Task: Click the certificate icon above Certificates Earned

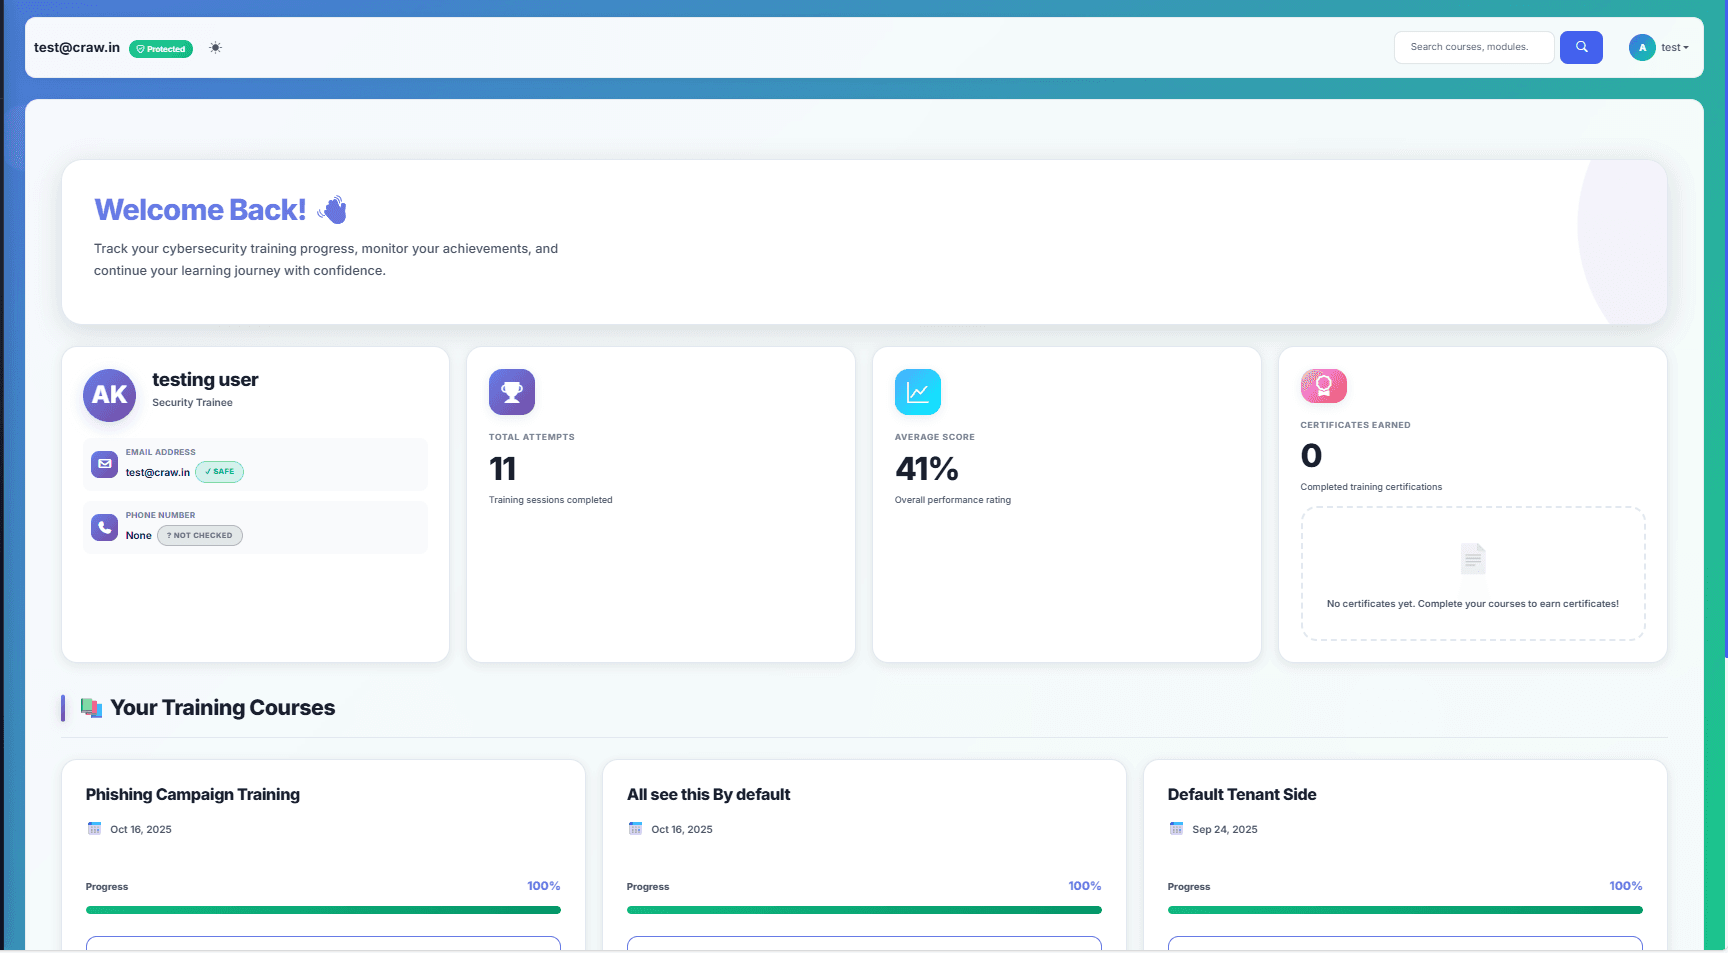Action: point(1323,386)
